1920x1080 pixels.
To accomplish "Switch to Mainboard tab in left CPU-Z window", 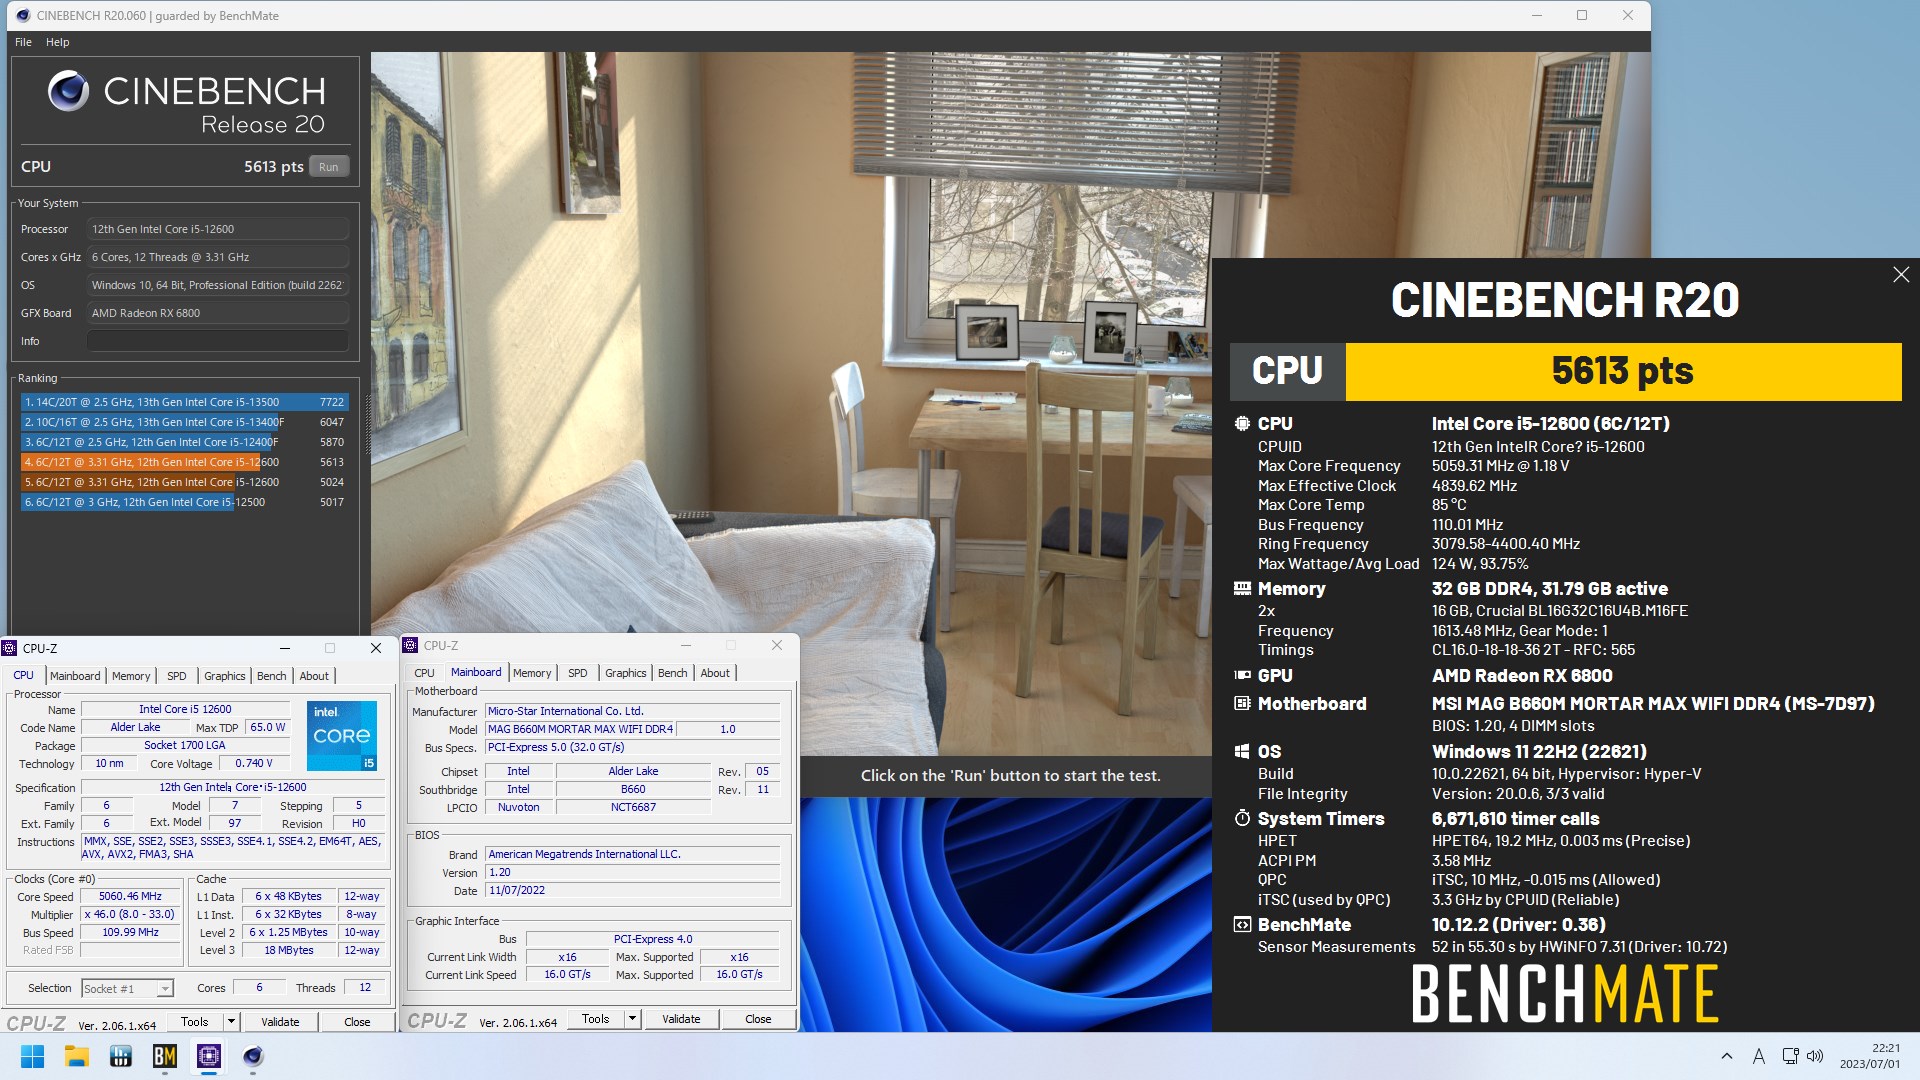I will coord(75,676).
